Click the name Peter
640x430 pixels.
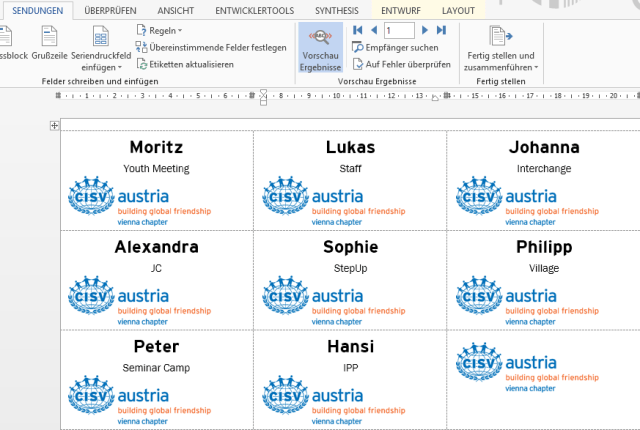click(156, 346)
